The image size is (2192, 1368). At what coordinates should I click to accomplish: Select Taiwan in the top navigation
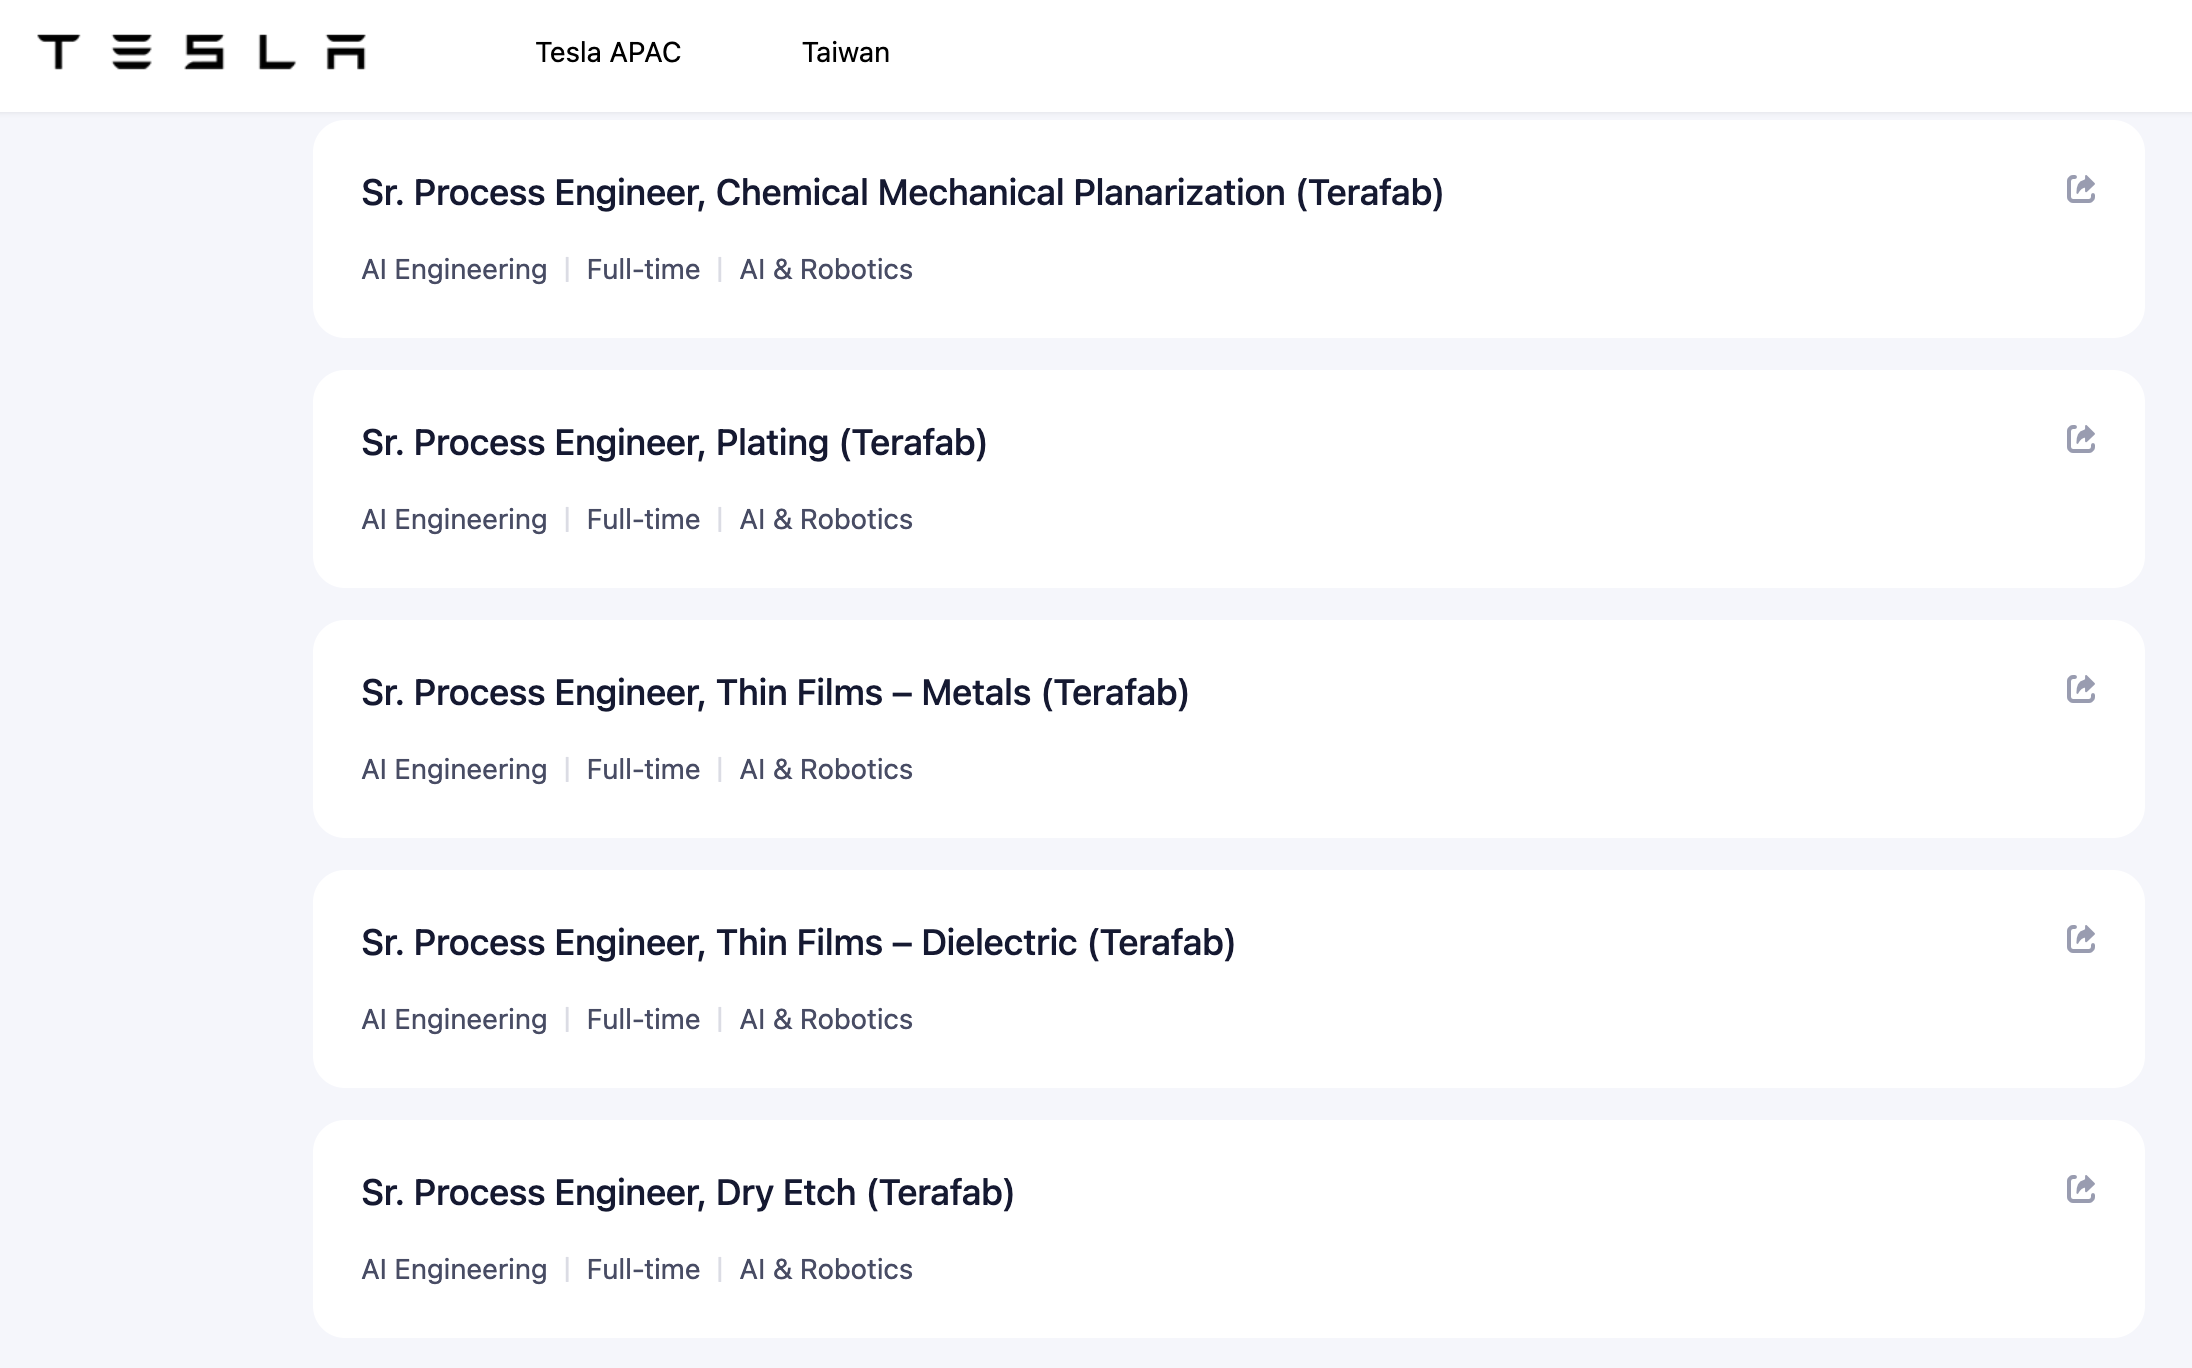click(x=845, y=52)
